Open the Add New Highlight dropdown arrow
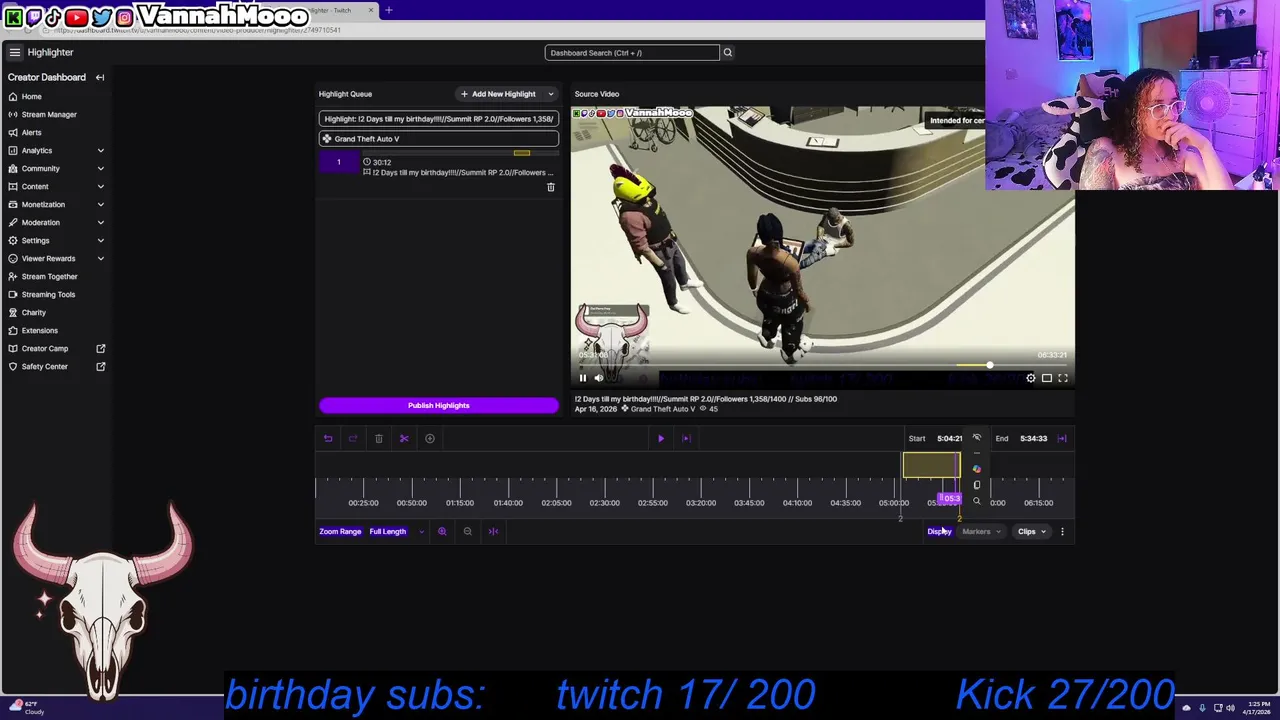This screenshot has height=720, width=1280. 550,94
